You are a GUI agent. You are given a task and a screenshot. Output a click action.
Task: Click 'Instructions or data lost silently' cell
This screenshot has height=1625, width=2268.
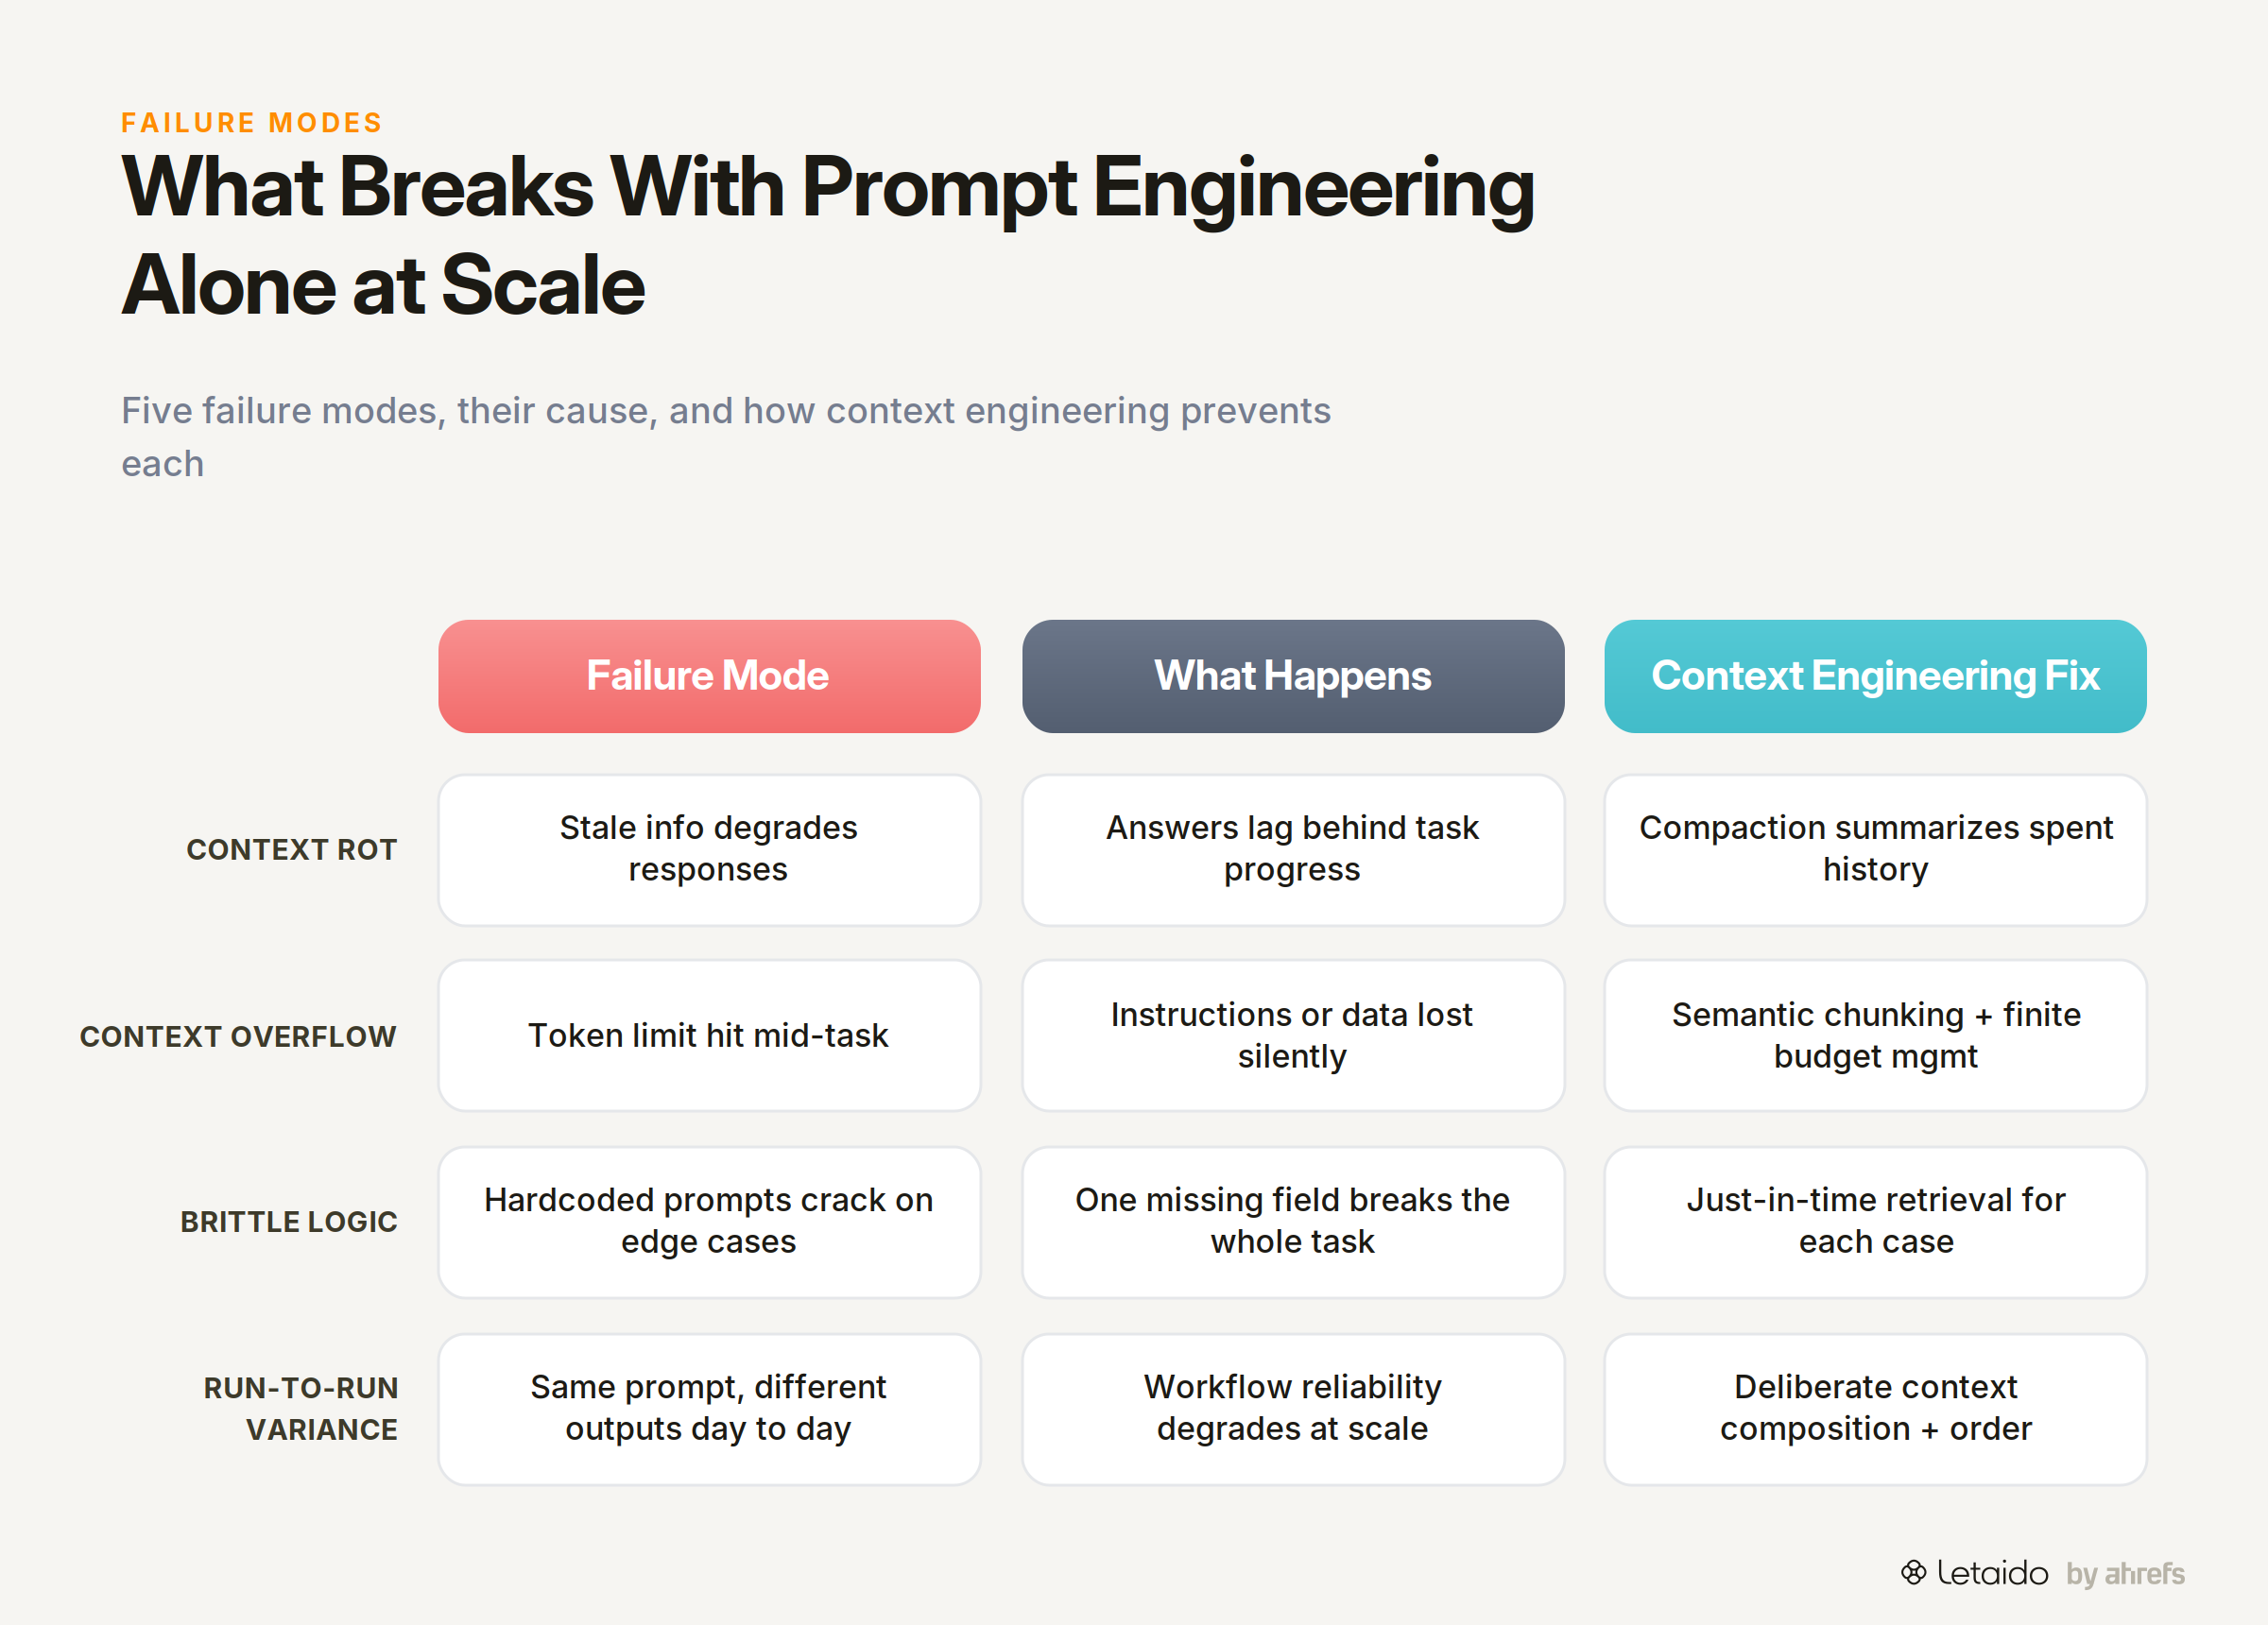pyautogui.click(x=1292, y=1036)
